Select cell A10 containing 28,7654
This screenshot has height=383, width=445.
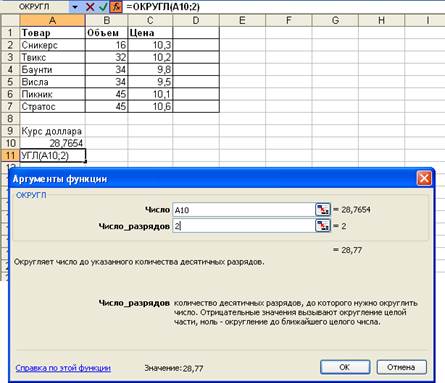click(52, 143)
